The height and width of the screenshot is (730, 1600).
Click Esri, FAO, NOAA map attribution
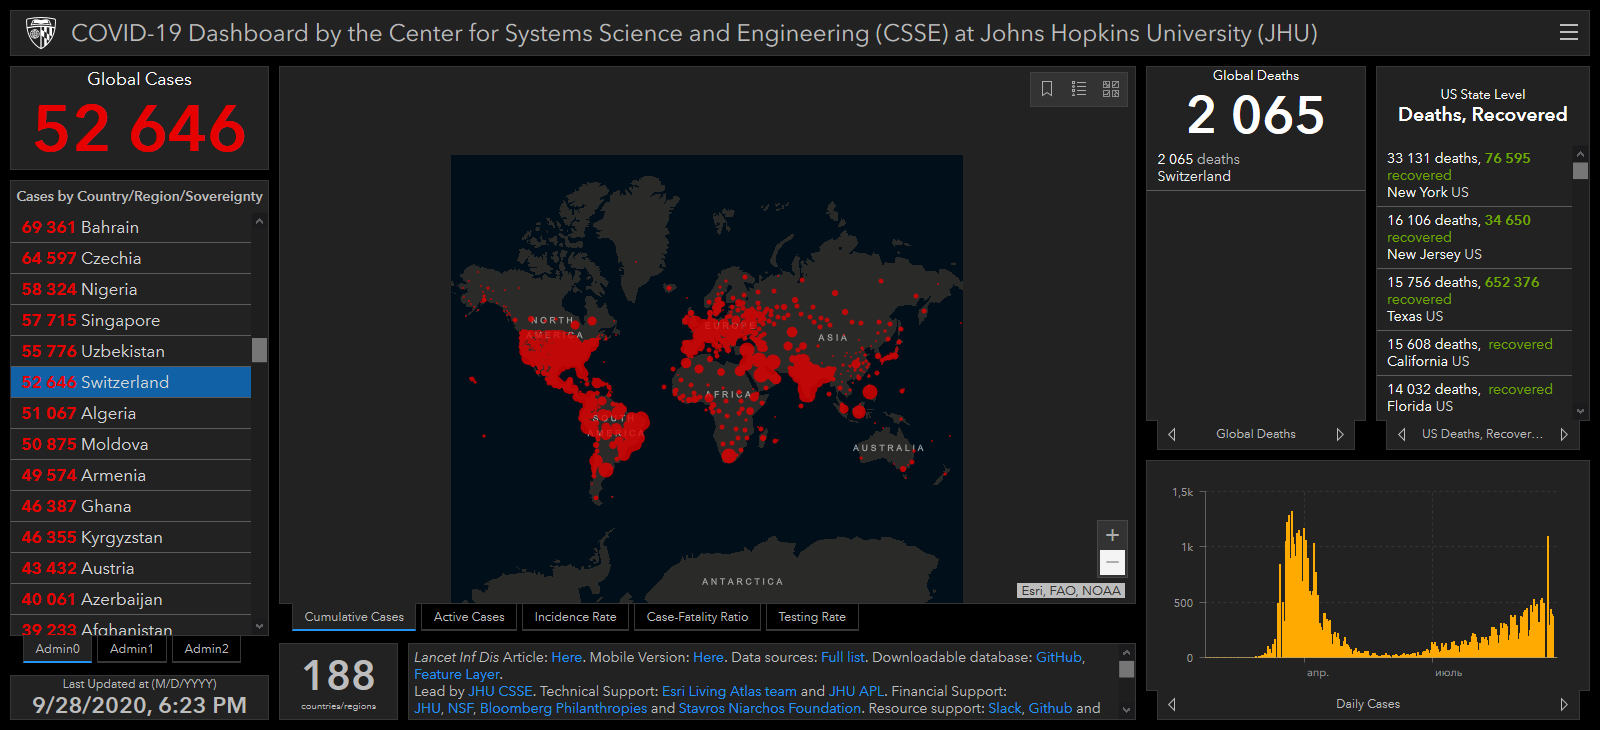tap(1071, 591)
